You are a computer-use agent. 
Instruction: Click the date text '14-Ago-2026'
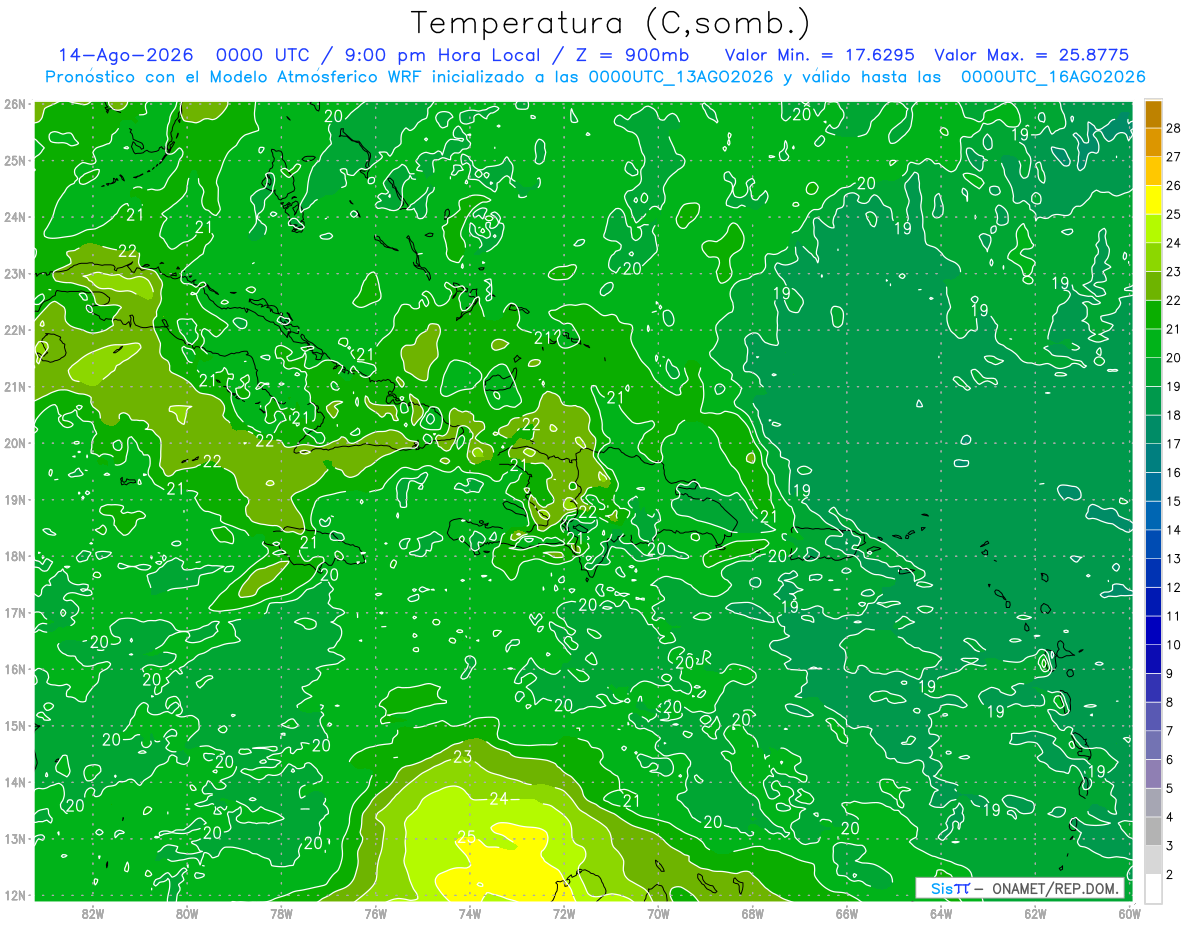[x=126, y=55]
